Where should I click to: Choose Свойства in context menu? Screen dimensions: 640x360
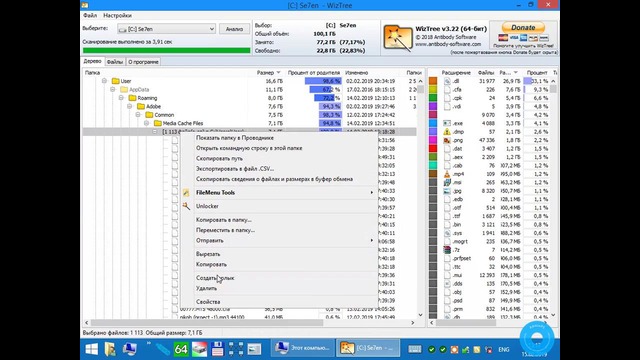coord(208,302)
